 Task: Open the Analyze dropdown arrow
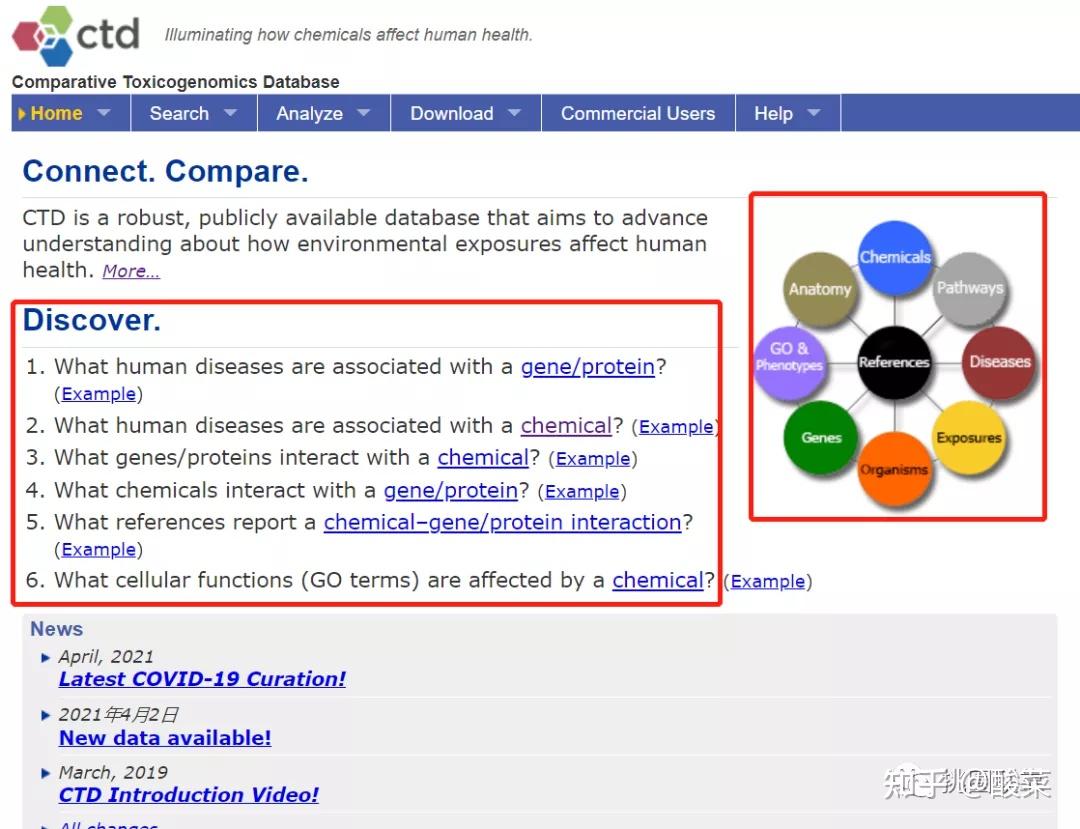pyautogui.click(x=364, y=112)
